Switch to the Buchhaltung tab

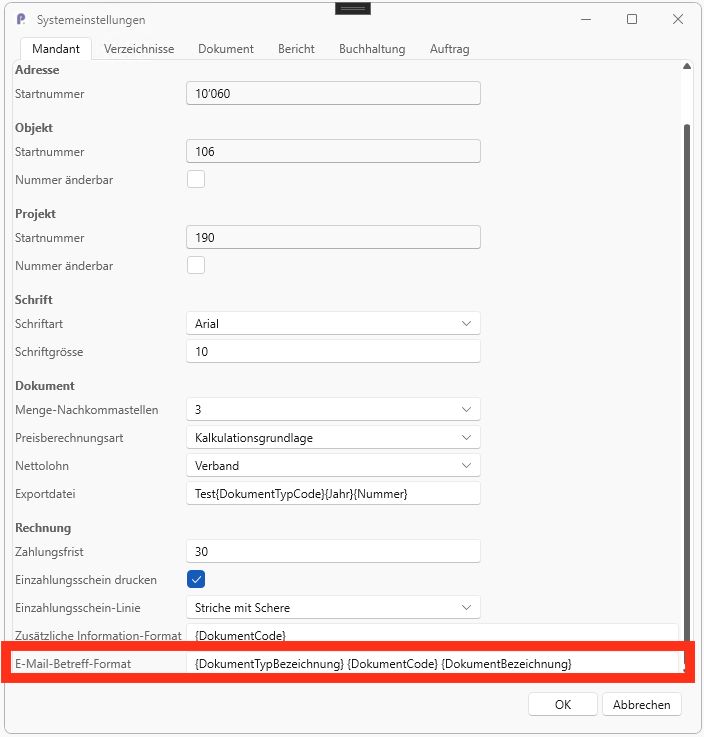372,49
